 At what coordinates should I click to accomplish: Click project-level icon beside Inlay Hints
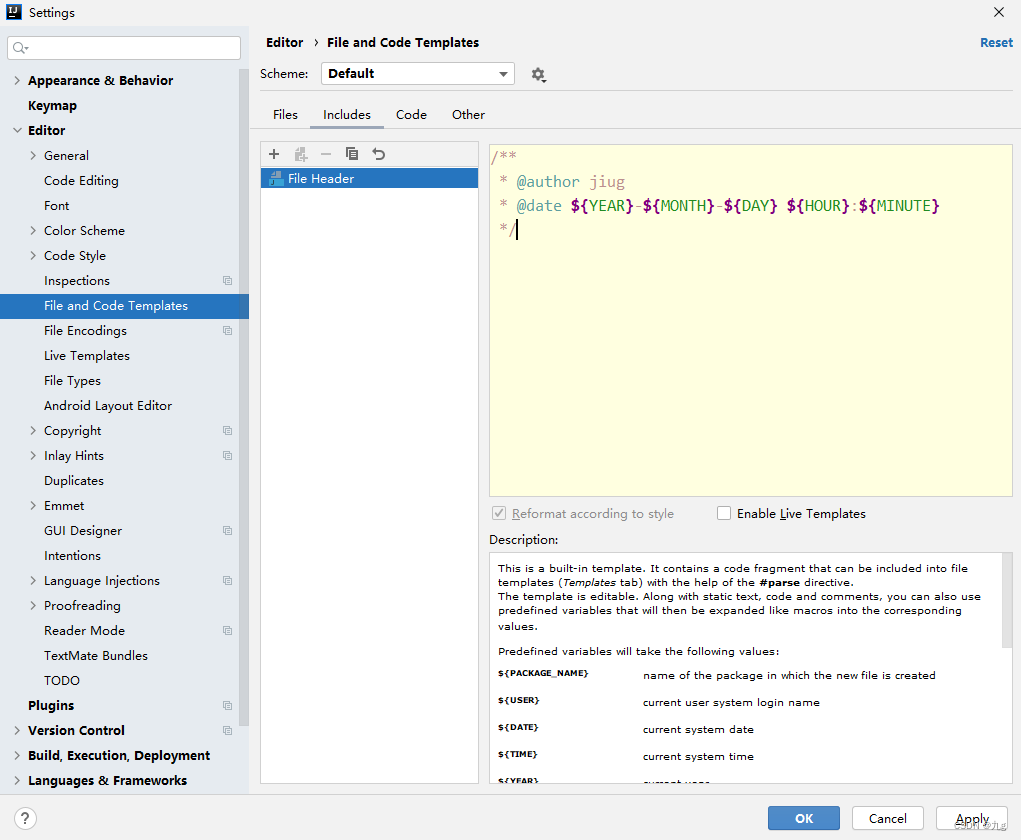click(227, 456)
